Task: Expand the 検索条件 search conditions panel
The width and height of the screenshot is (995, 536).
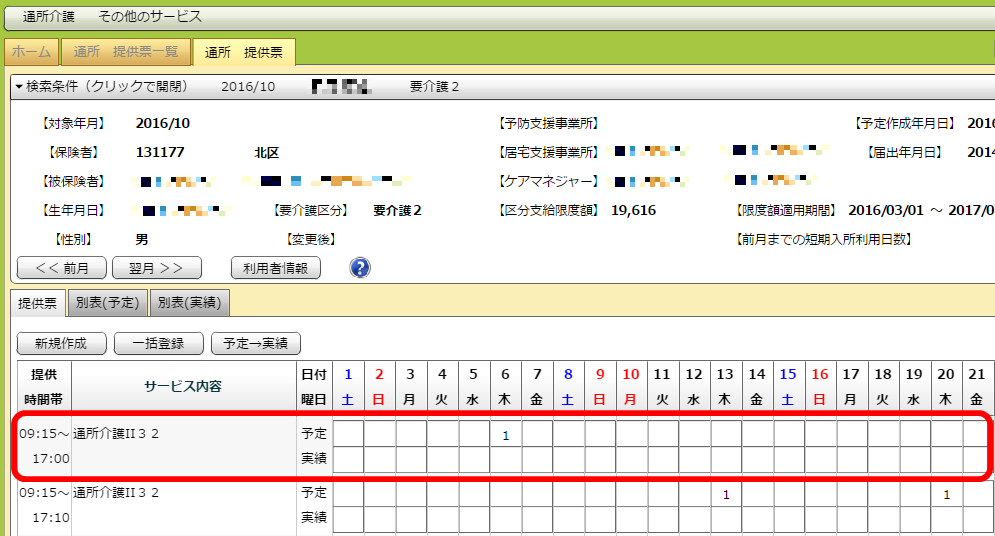Action: tap(100, 87)
